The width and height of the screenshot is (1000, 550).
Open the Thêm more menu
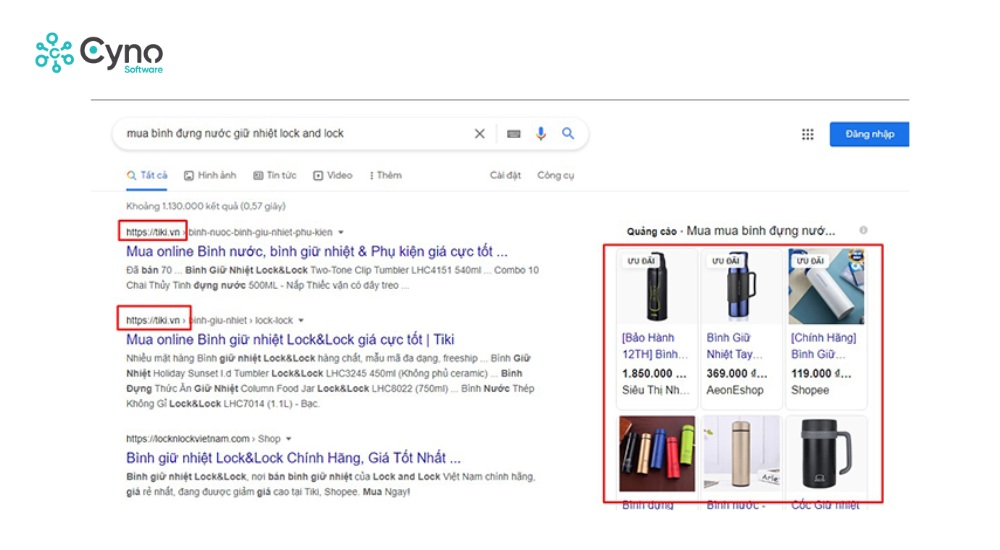tap(385, 175)
